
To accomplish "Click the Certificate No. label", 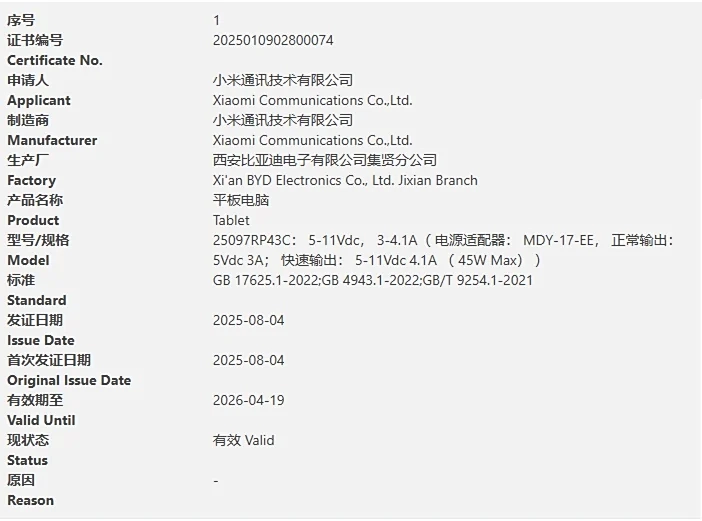I will pyautogui.click(x=55, y=60).
